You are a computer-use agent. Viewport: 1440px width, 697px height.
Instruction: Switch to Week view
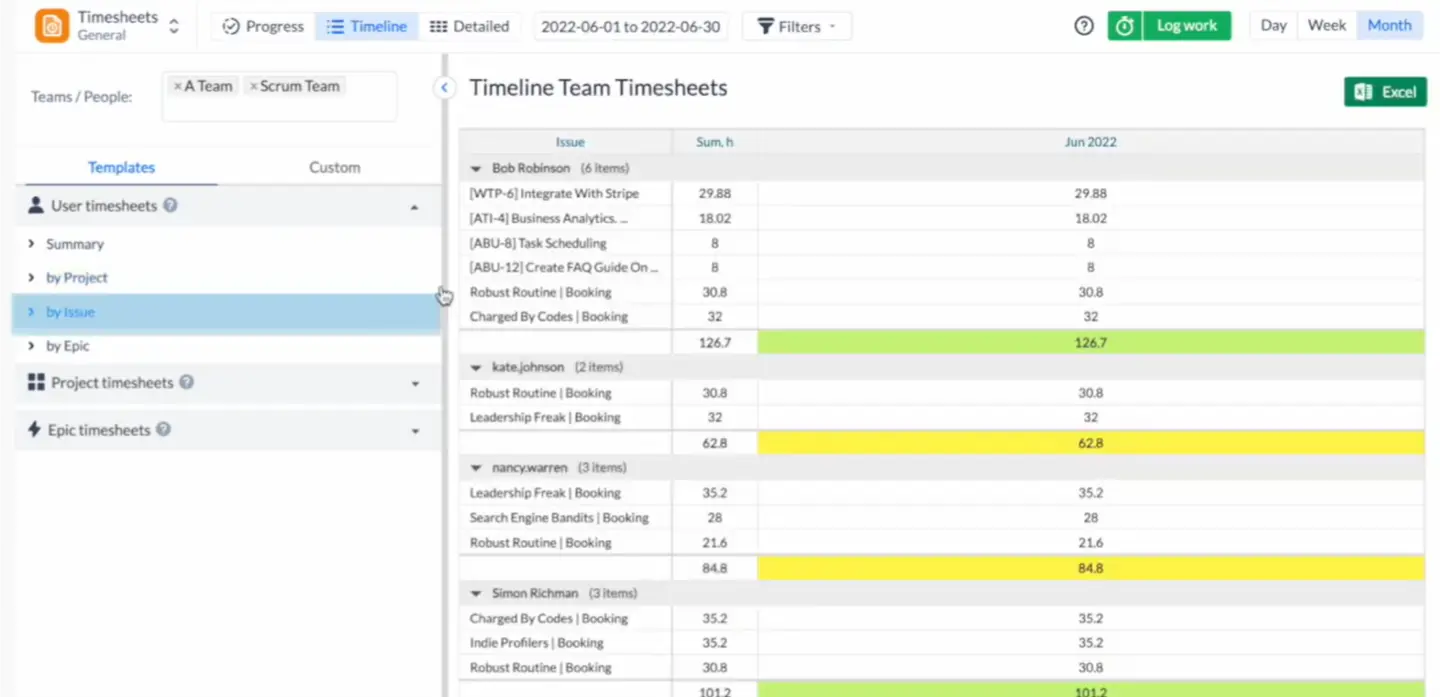click(1326, 25)
